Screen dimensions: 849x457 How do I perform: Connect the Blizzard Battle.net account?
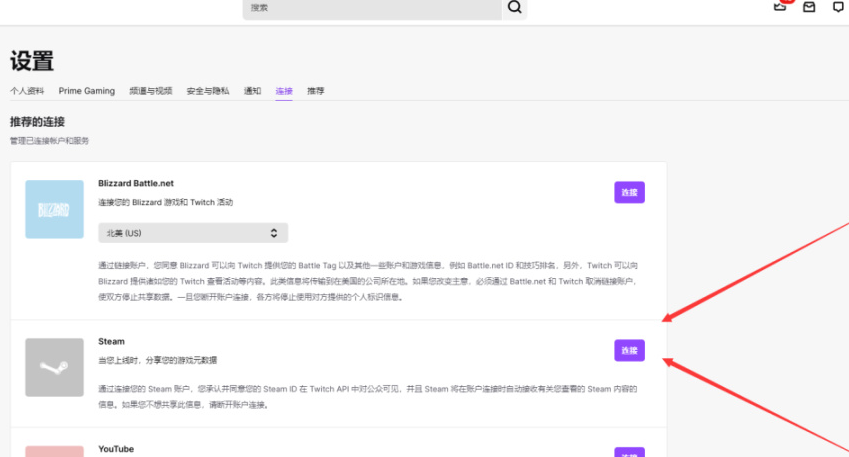(629, 192)
